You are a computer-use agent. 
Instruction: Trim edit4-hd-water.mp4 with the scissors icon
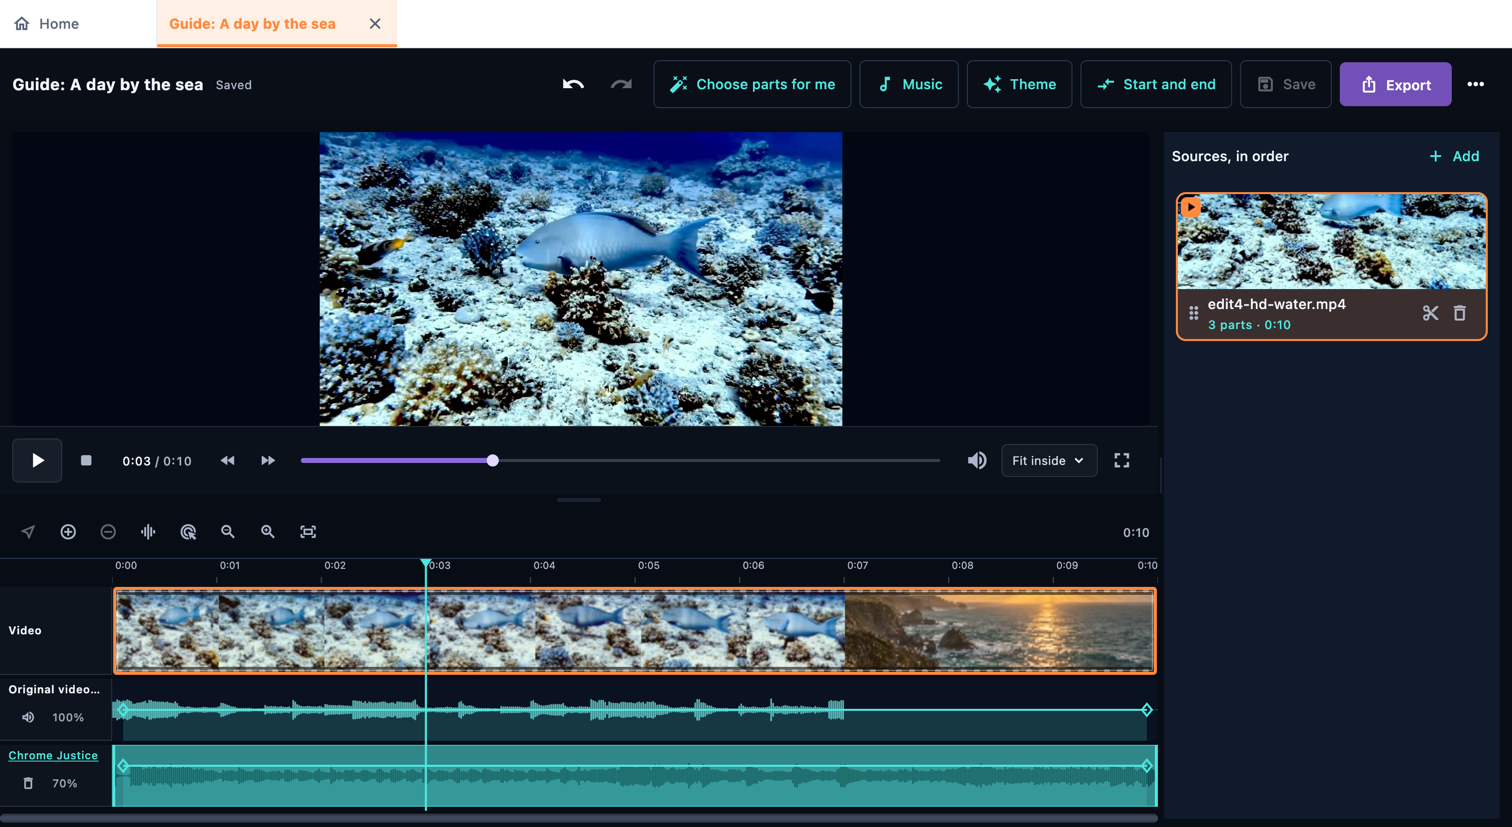point(1430,314)
